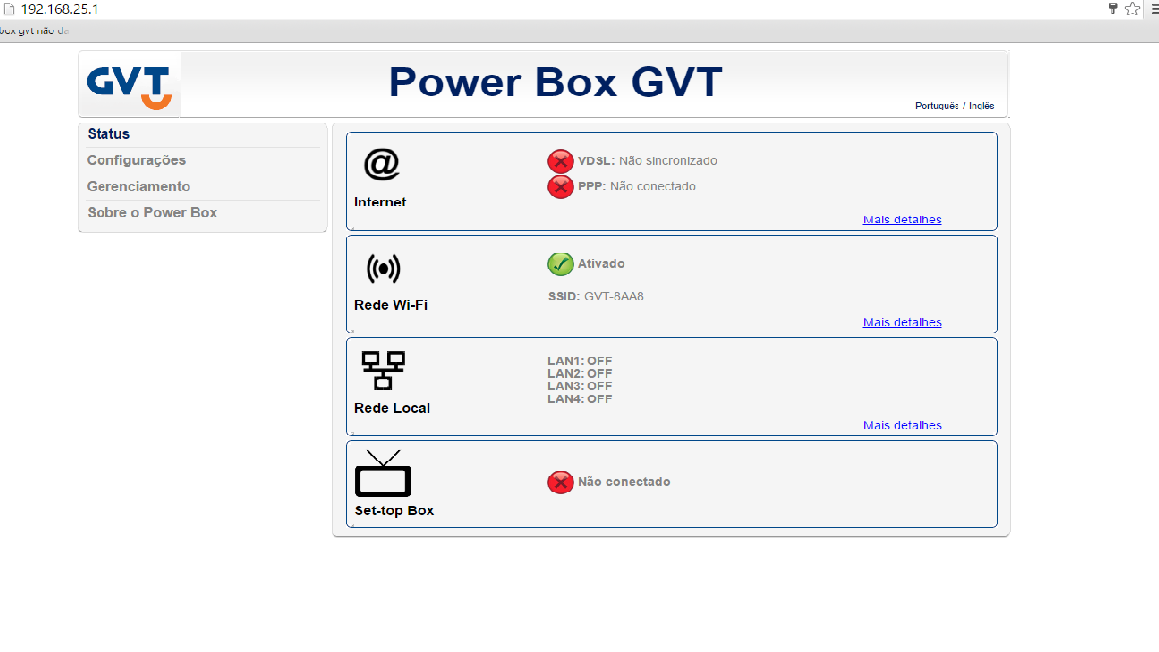This screenshot has width=1159, height=652.
Task: Switch language to Português
Action: point(937,106)
